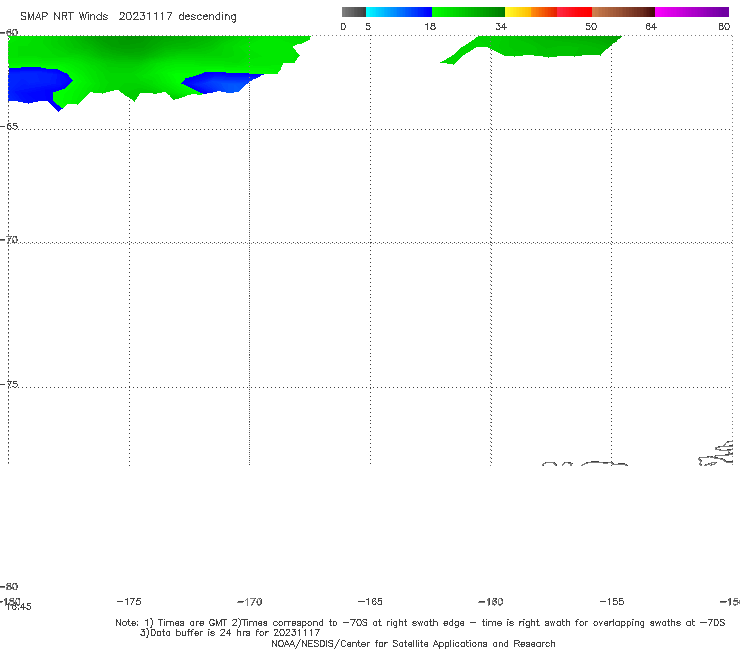
Task: Click the longitude label "-170"
Action: [x=250, y=602]
